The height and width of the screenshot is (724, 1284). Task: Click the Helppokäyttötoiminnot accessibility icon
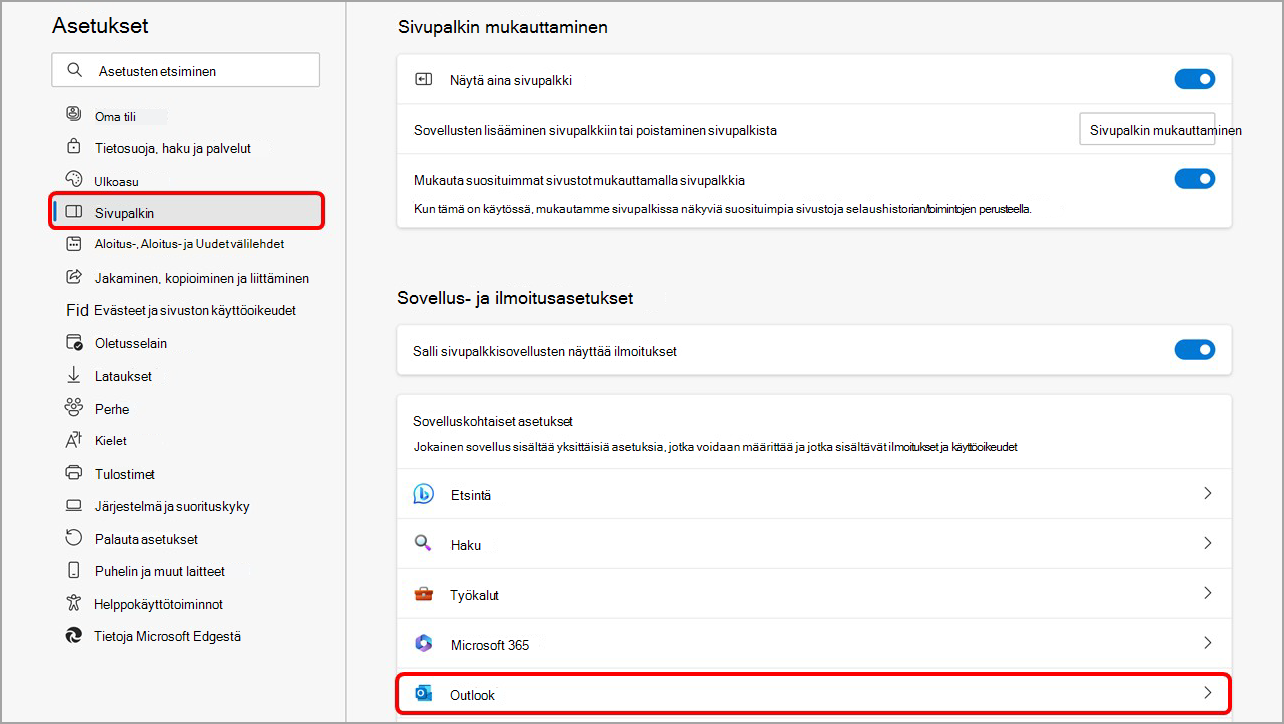73,603
